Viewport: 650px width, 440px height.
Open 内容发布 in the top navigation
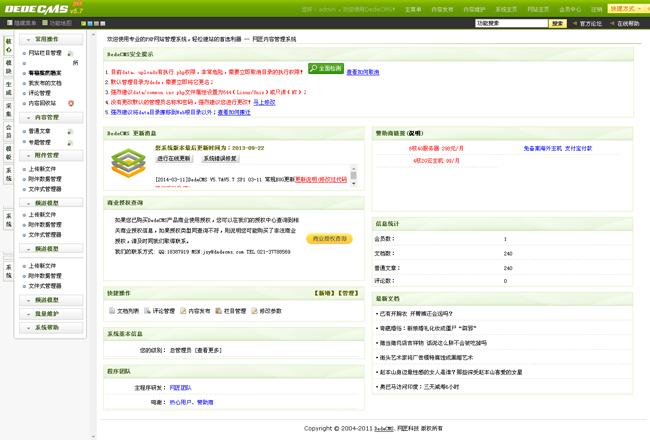(442, 9)
